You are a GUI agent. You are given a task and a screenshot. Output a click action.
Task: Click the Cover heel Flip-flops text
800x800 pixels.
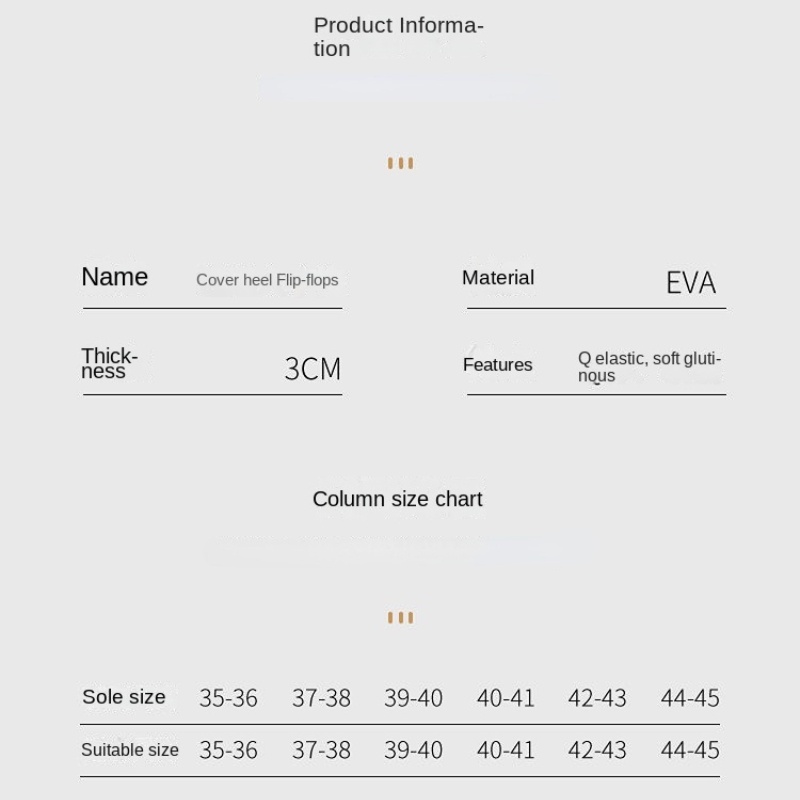coord(267,280)
